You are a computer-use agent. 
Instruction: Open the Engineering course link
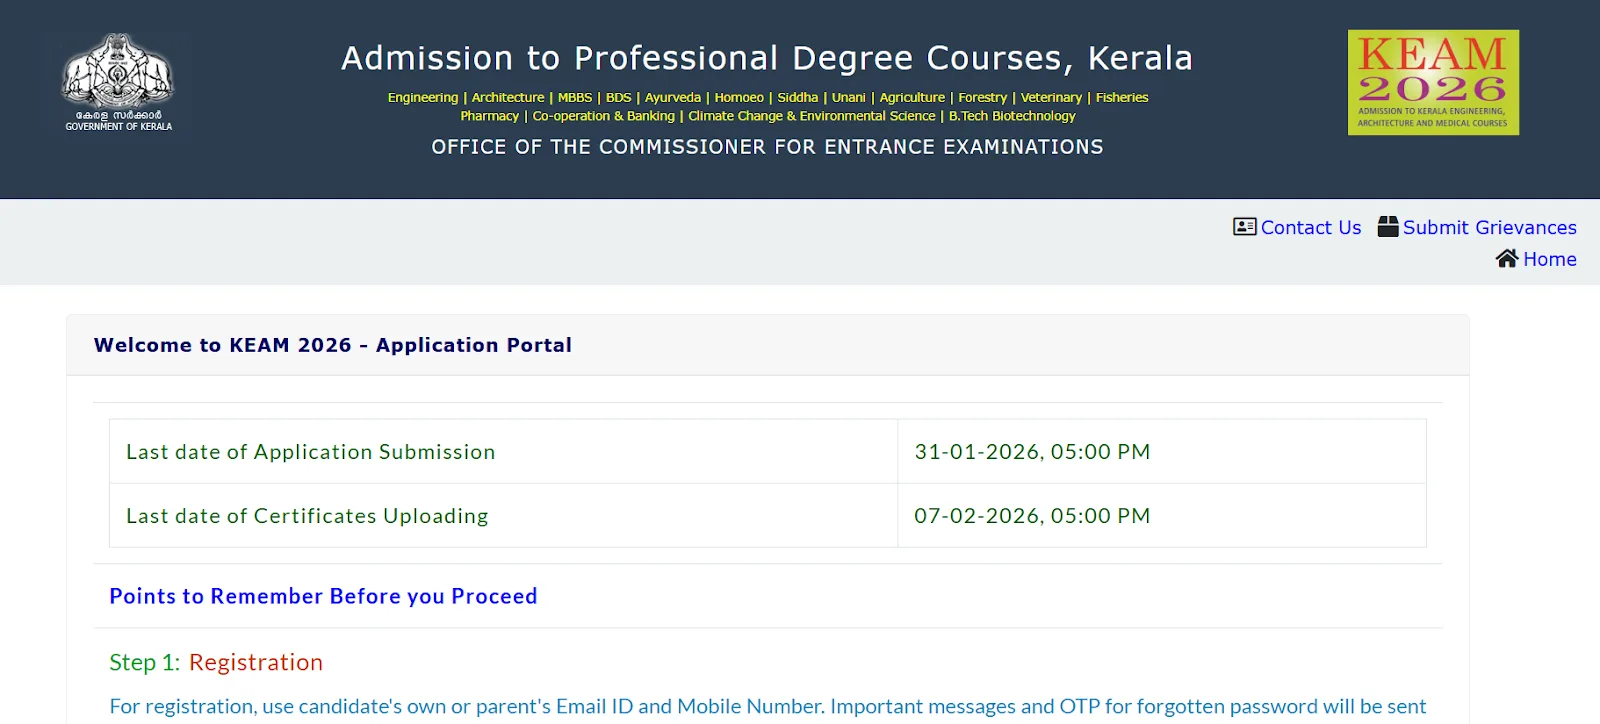point(422,97)
